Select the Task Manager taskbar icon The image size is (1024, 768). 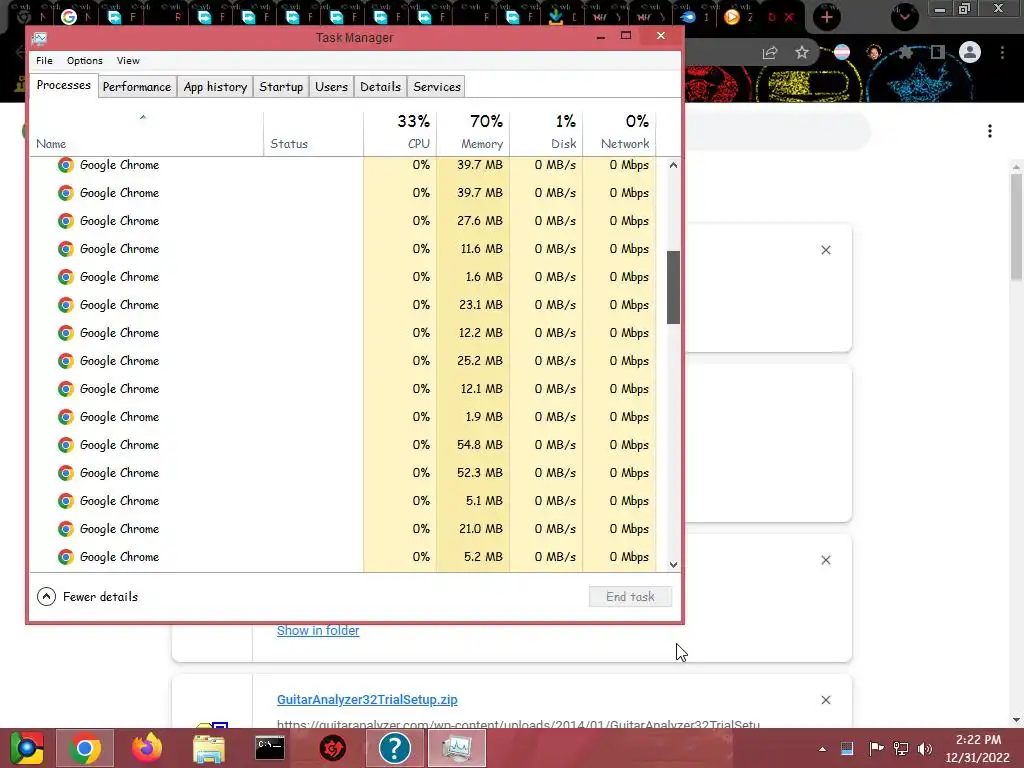(x=456, y=748)
